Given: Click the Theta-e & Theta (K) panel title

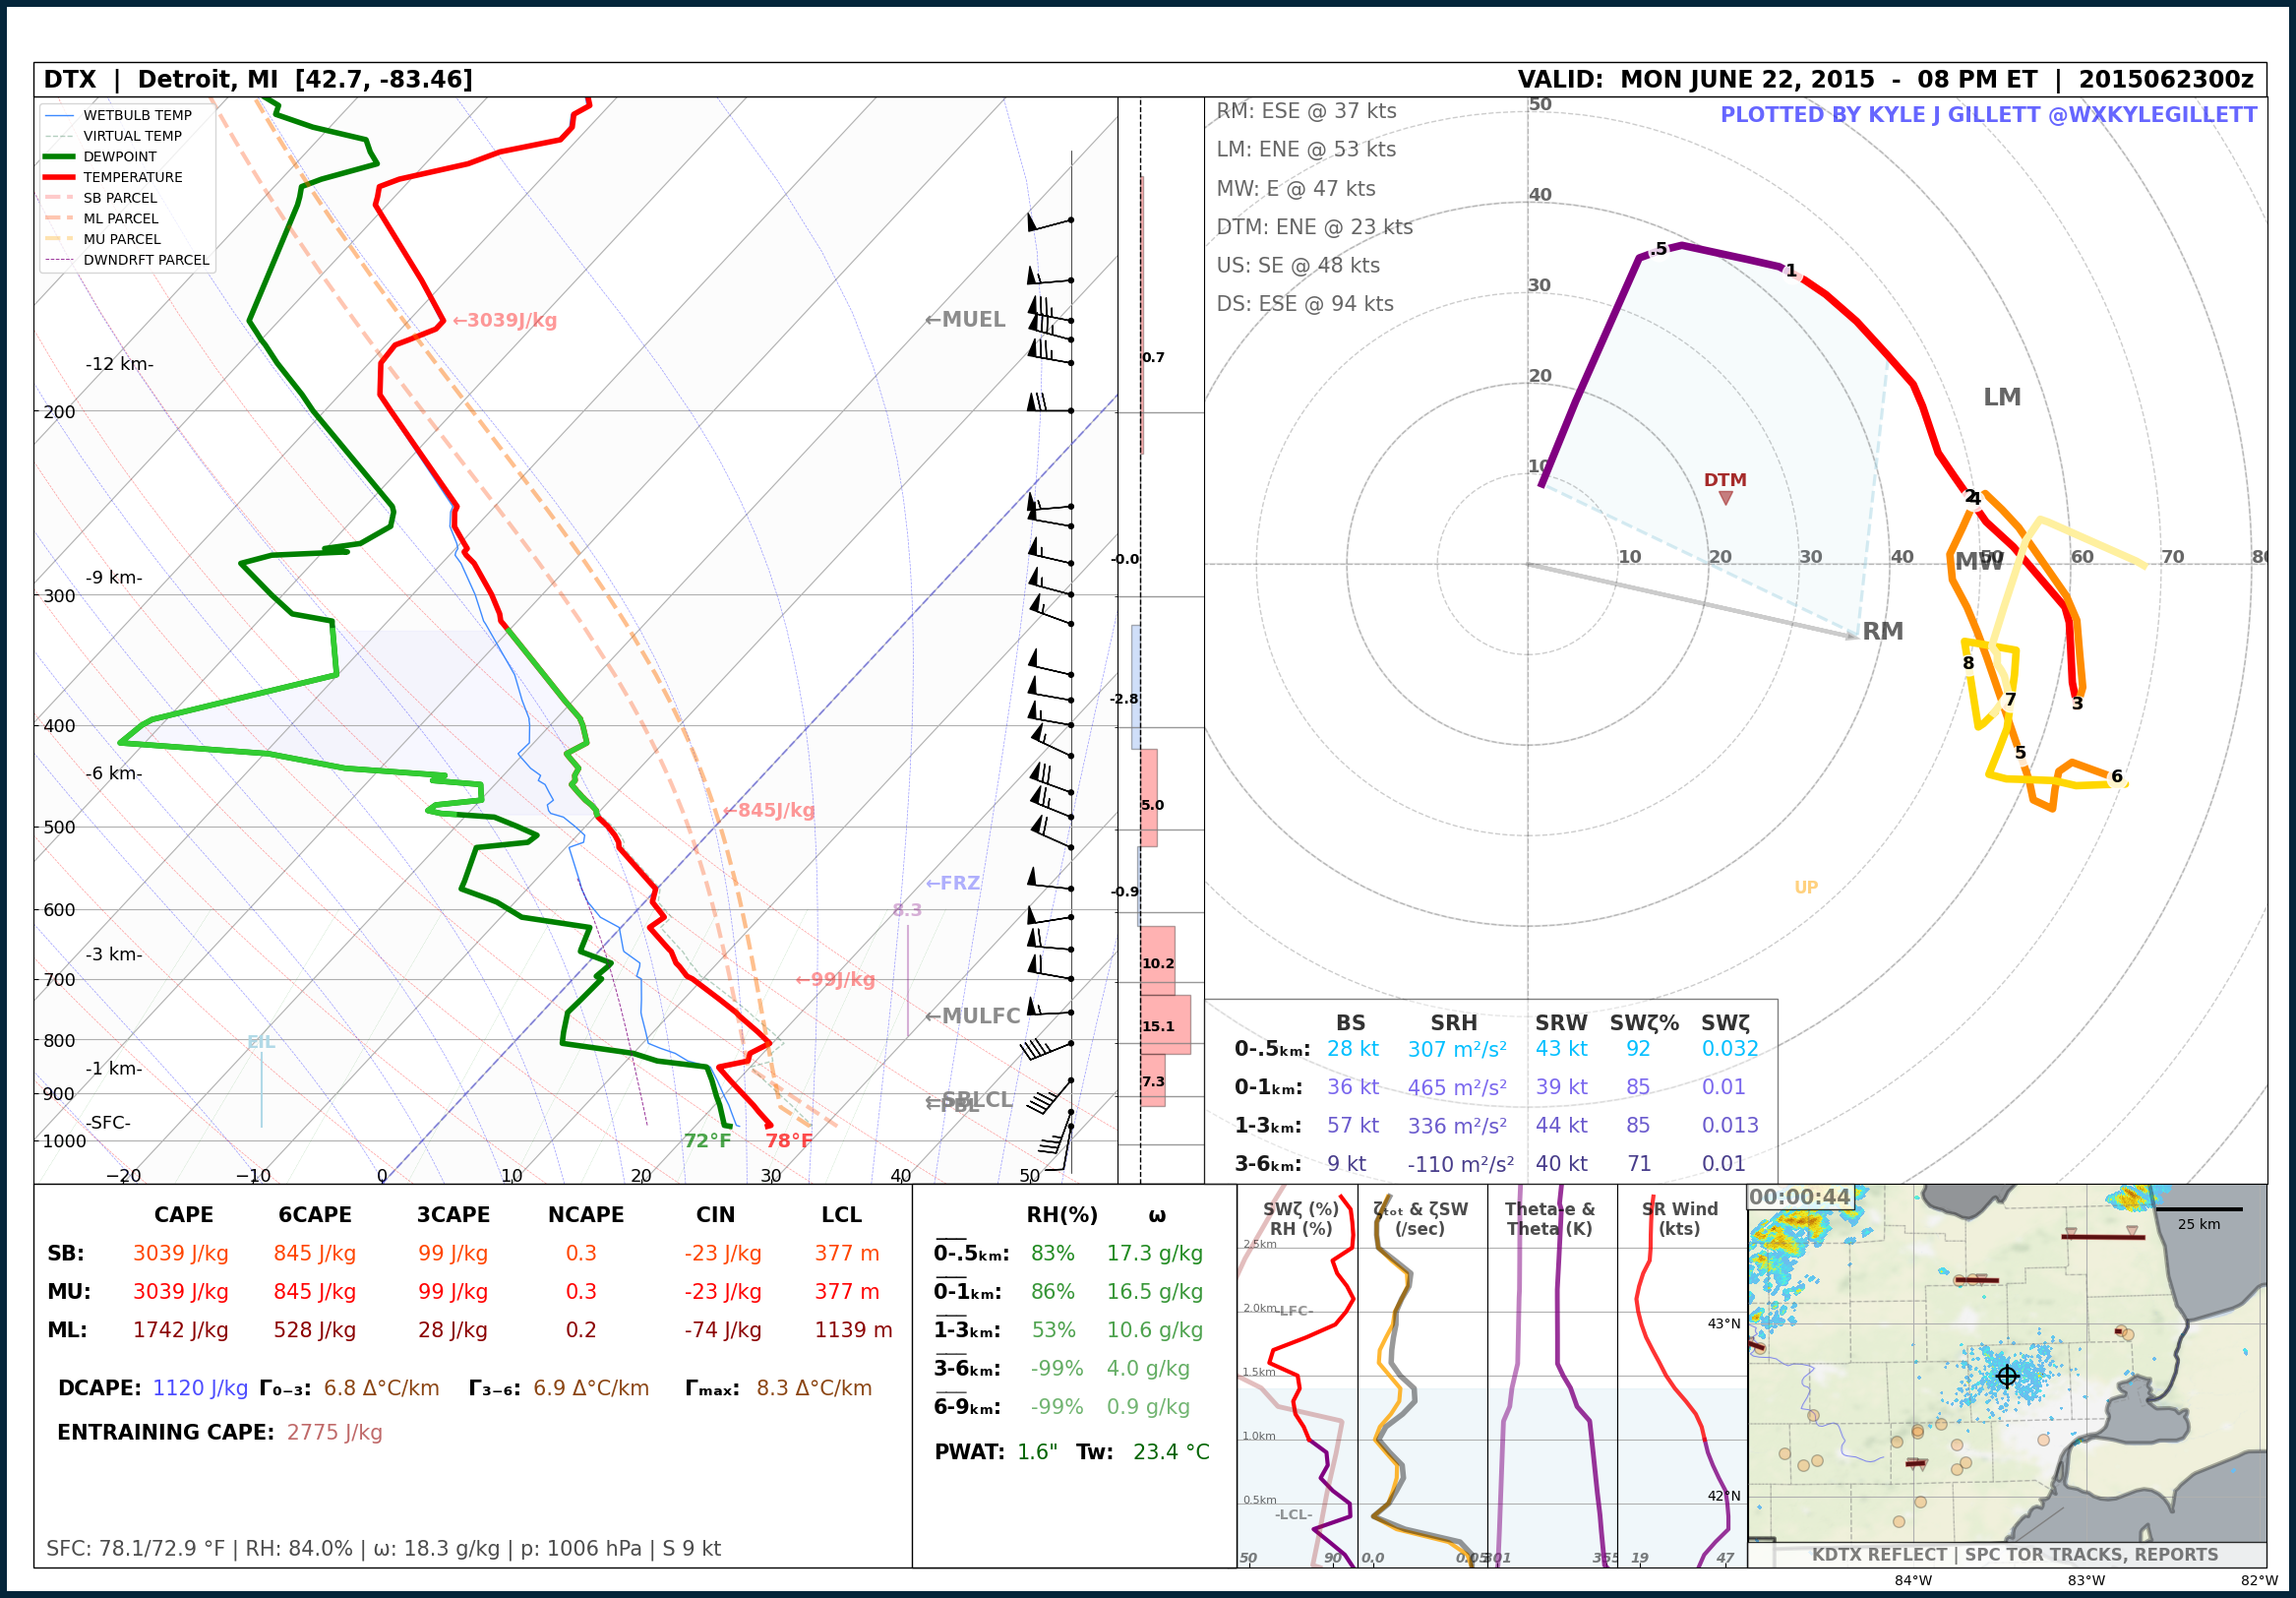Looking at the screenshot, I should [1549, 1218].
